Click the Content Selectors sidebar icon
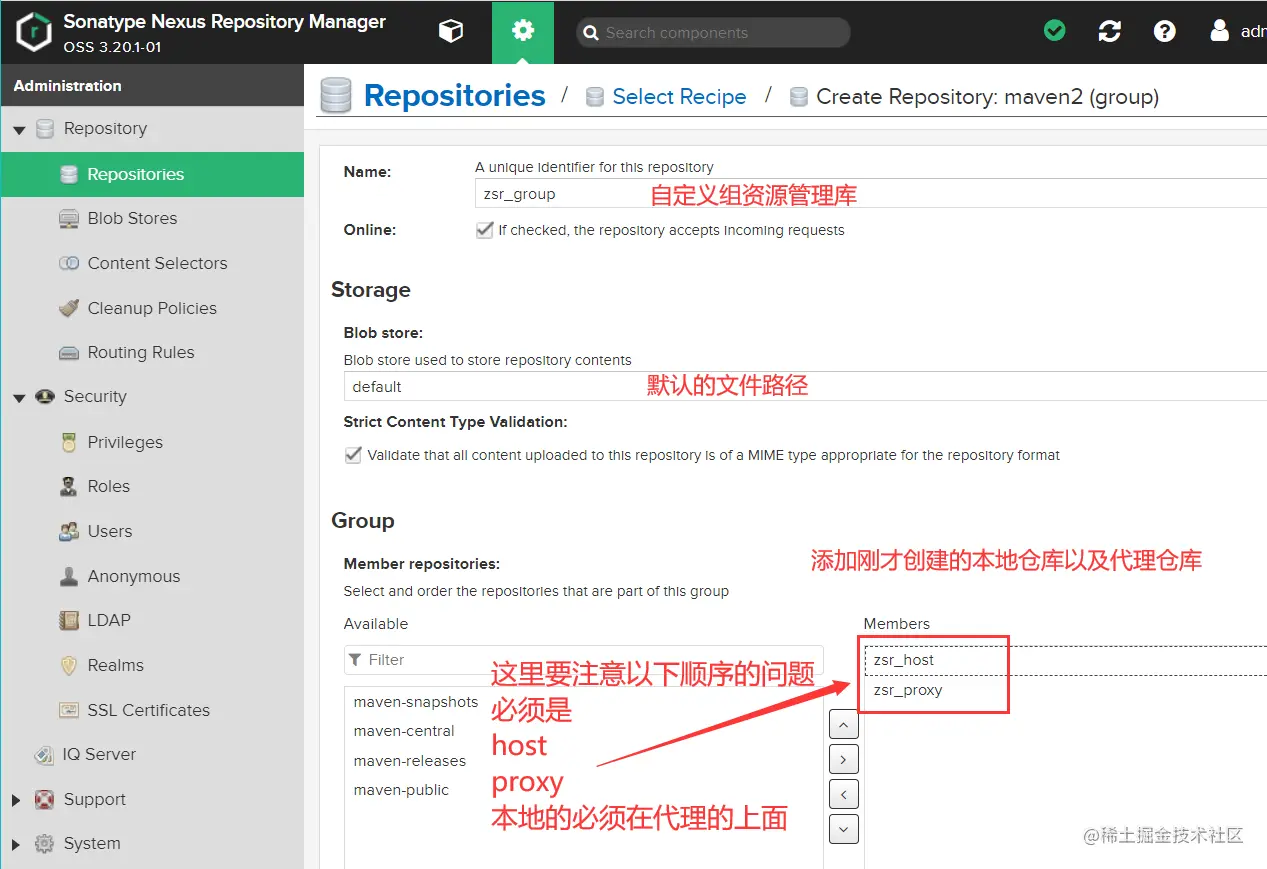 coord(69,263)
